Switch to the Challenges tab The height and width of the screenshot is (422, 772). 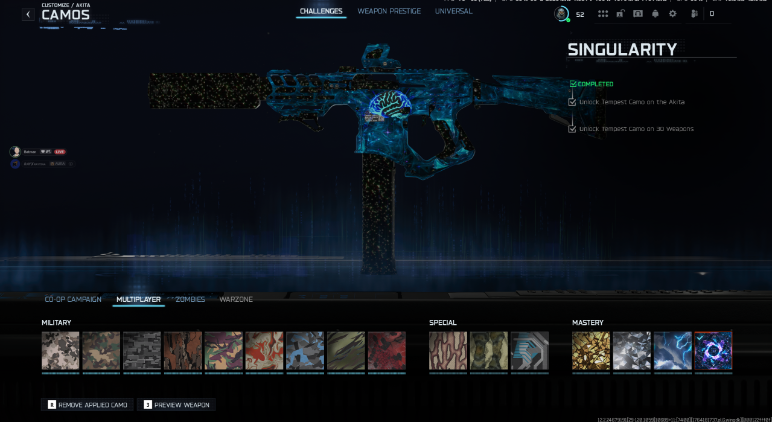point(321,11)
